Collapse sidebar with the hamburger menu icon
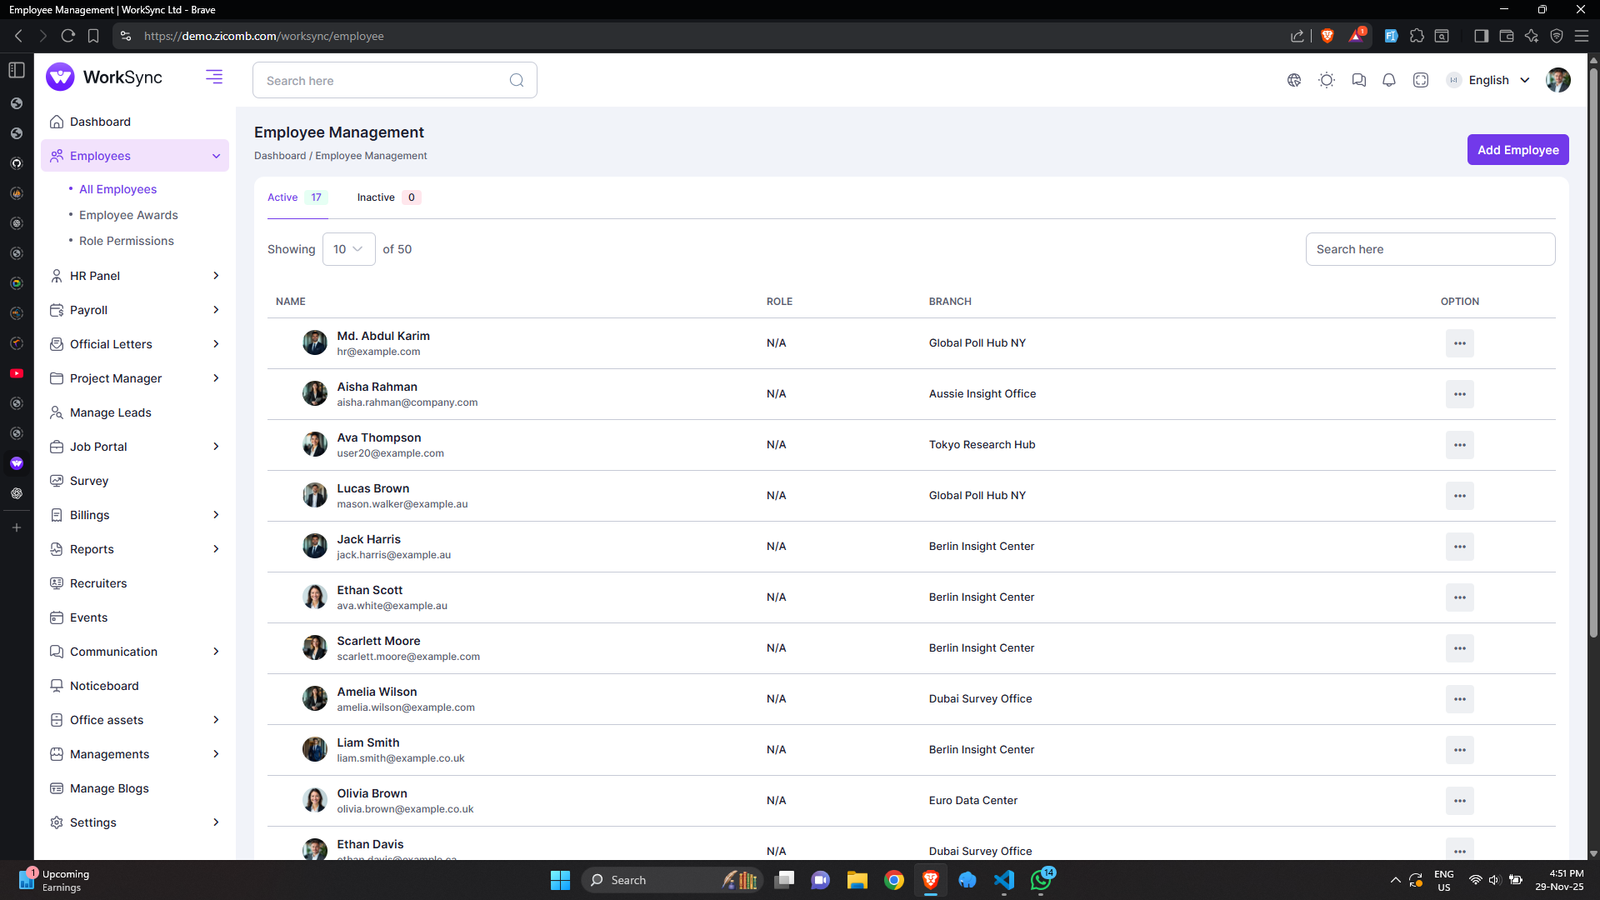 214,77
